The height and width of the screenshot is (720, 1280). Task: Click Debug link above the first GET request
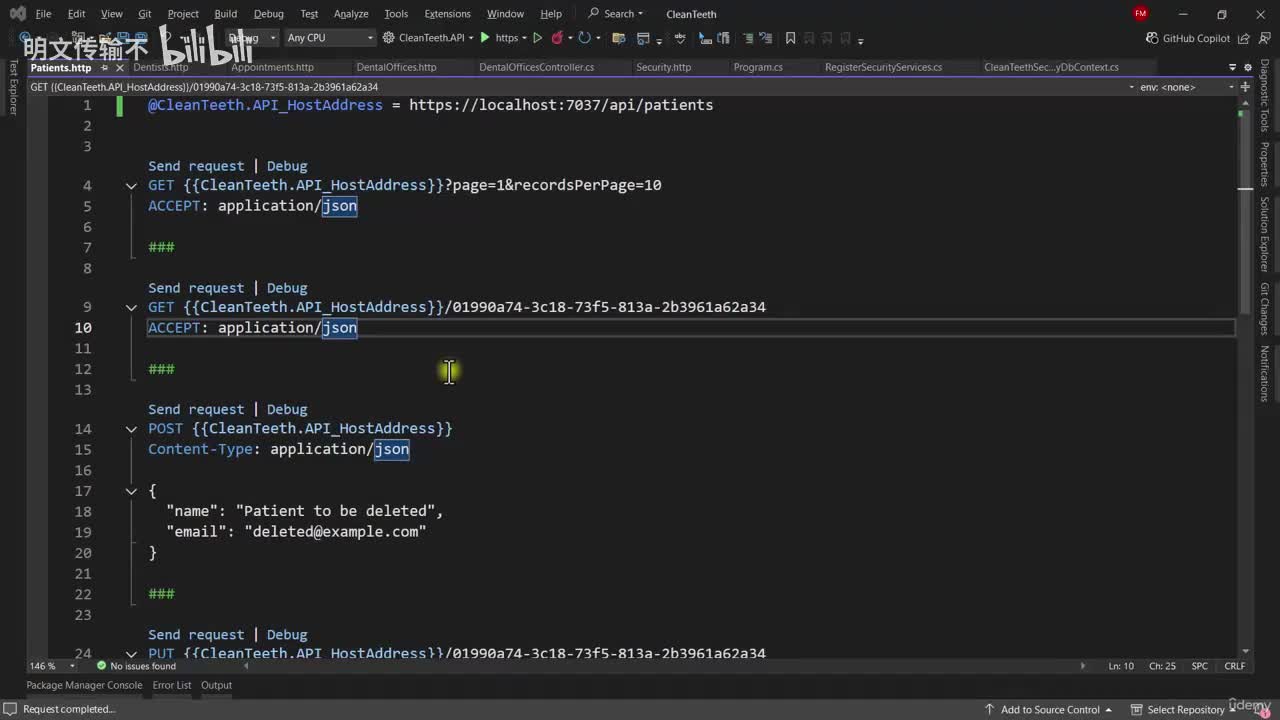click(x=287, y=166)
